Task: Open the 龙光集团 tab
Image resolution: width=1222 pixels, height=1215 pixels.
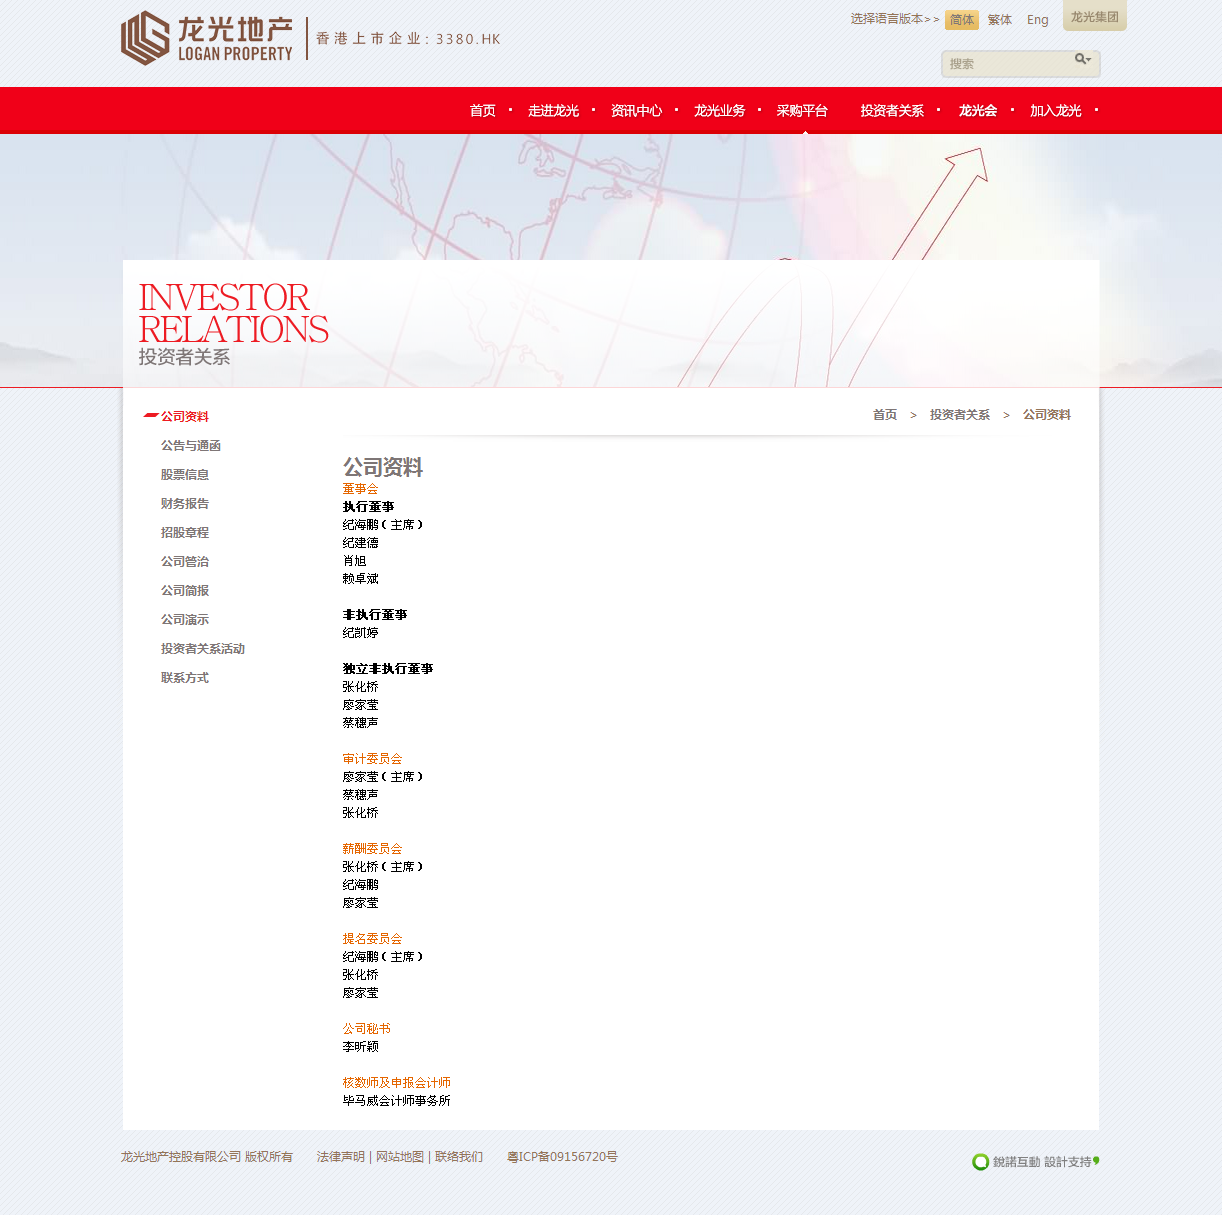Action: click(x=1095, y=16)
